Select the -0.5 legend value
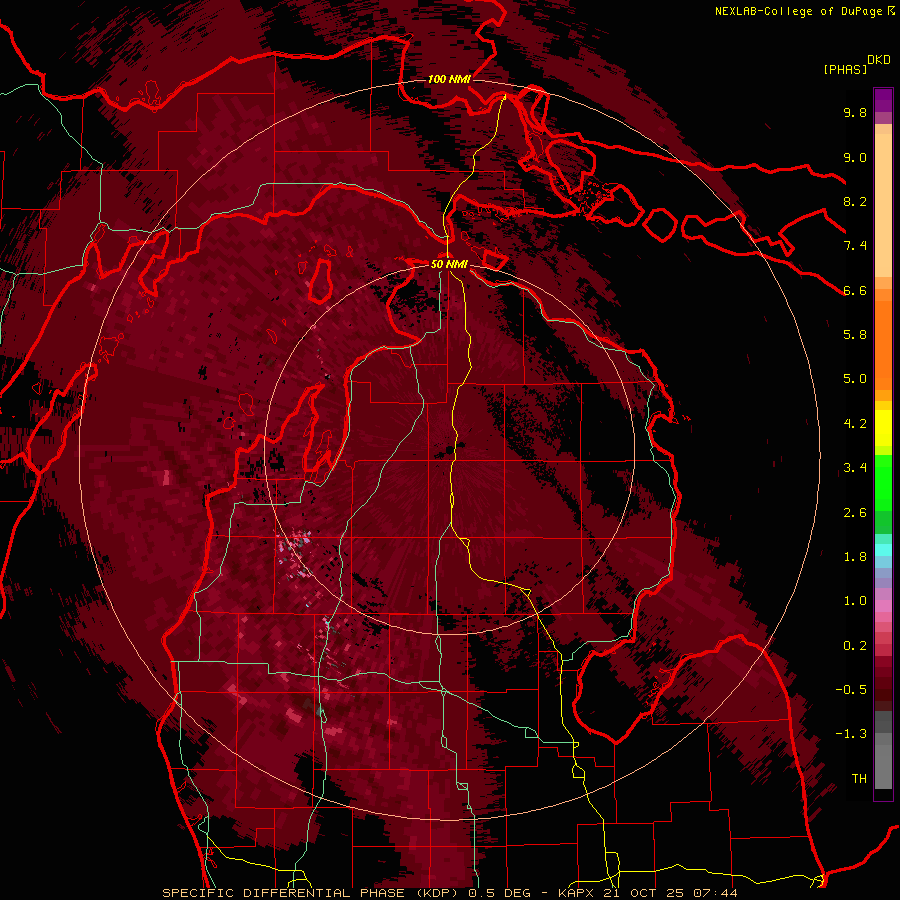Screen dimensions: 900x900 [851, 690]
